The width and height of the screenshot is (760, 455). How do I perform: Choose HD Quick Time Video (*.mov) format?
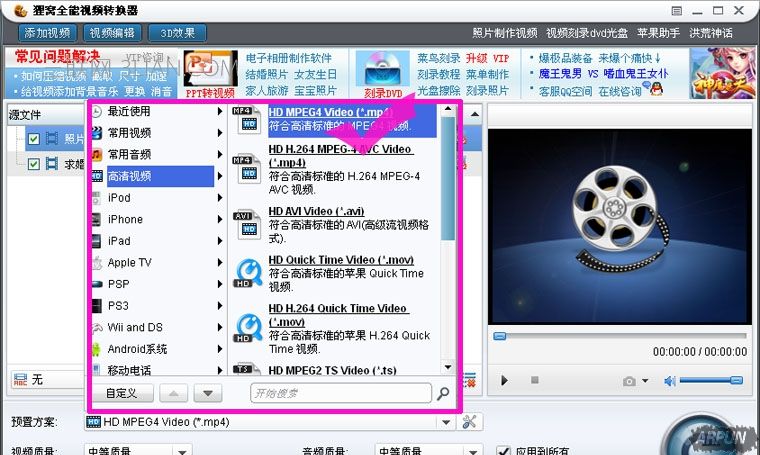tap(341, 260)
